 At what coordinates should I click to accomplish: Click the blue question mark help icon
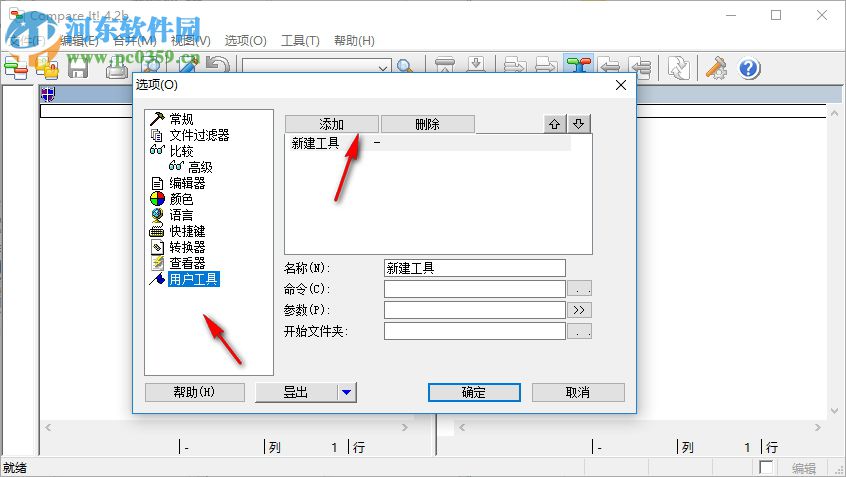tap(749, 69)
